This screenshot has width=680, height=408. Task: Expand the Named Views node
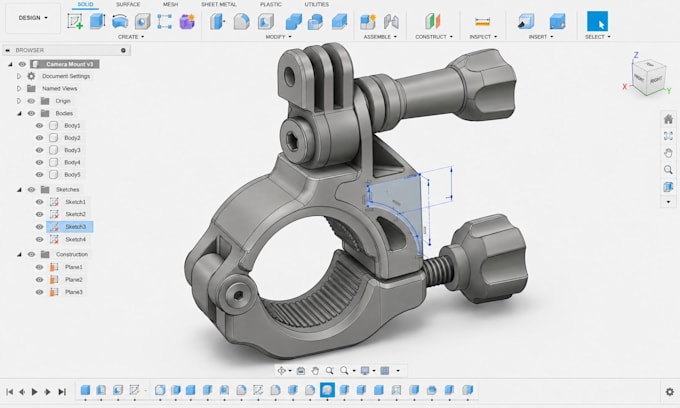[19, 88]
